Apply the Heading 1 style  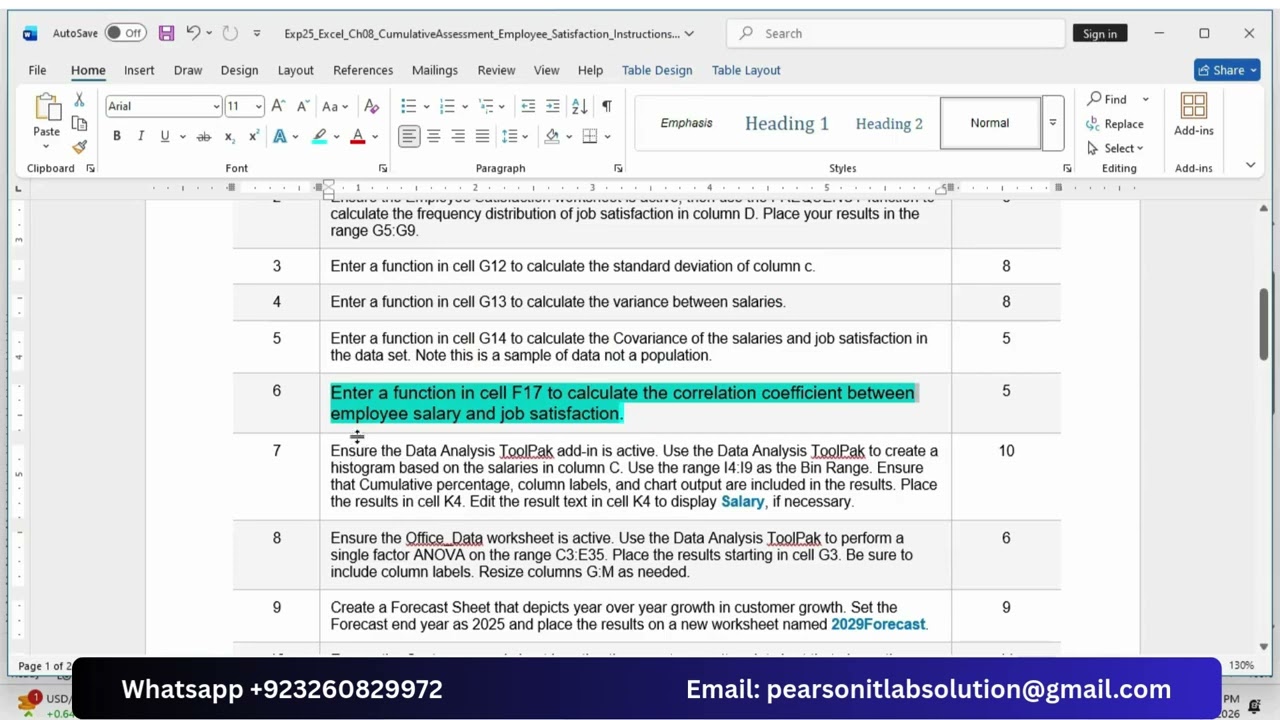(787, 123)
